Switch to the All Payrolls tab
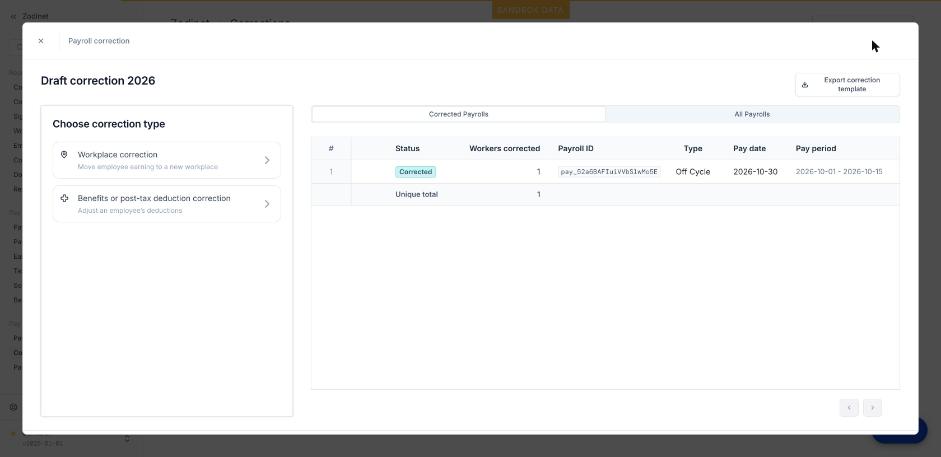941x457 pixels. coord(752,114)
